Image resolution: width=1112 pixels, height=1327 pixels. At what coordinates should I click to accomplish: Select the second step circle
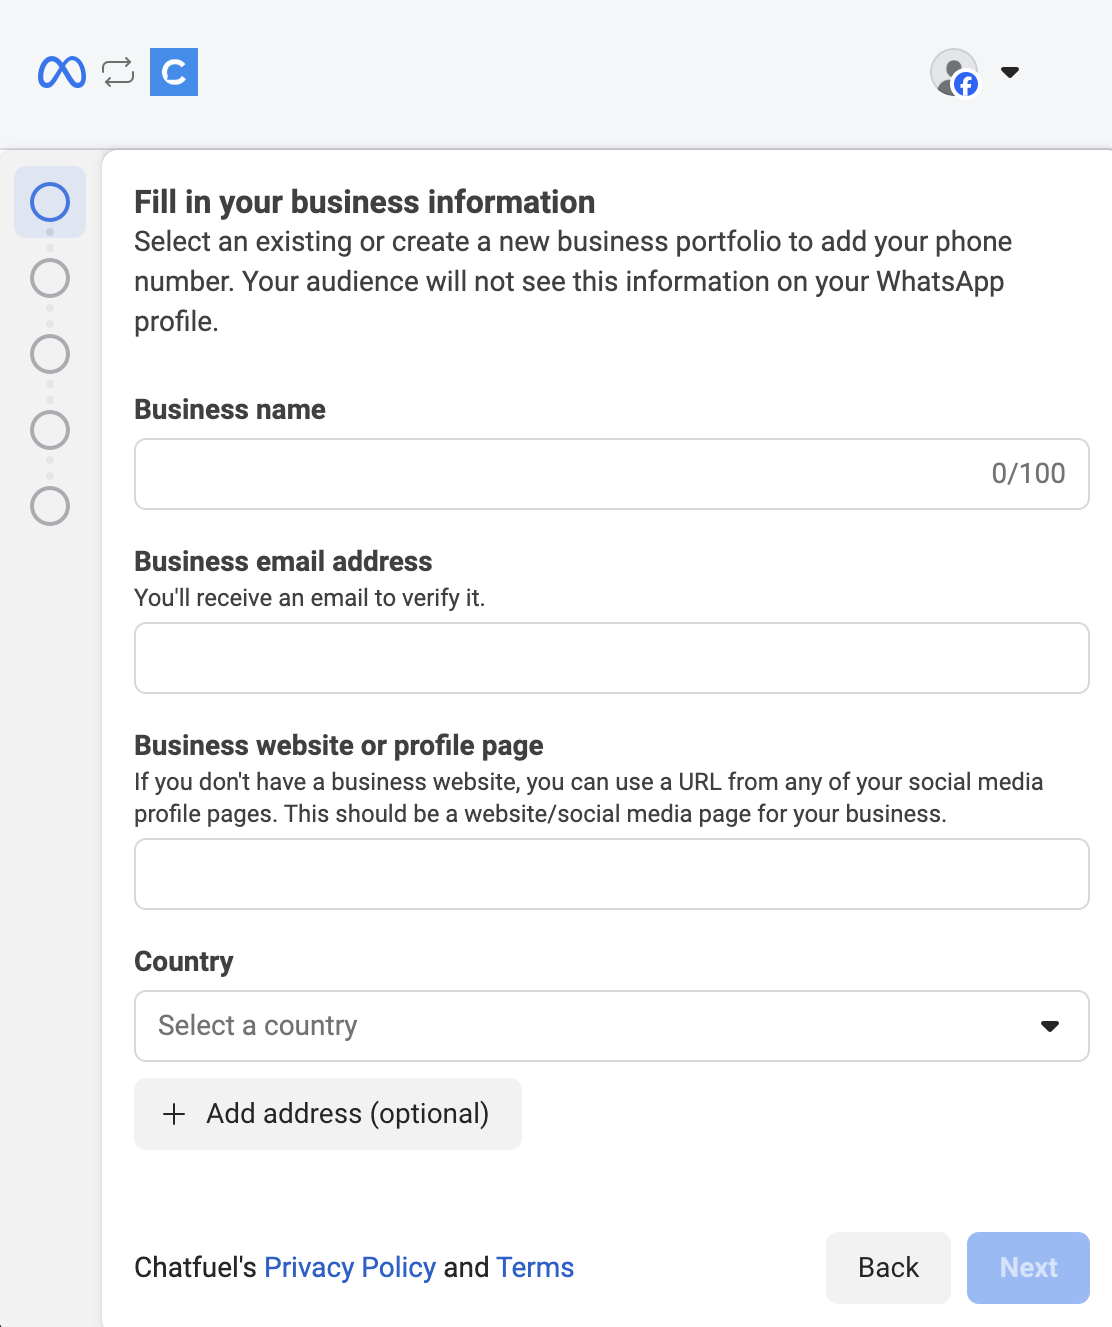pyautogui.click(x=50, y=278)
